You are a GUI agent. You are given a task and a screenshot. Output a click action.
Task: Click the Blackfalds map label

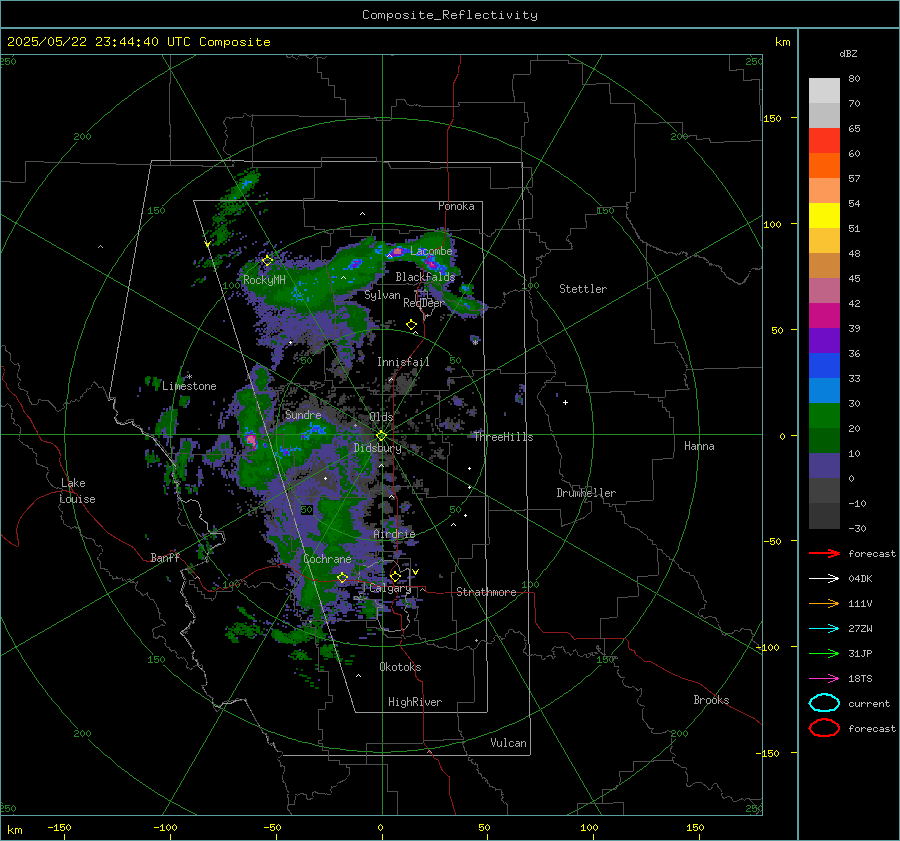pos(425,277)
